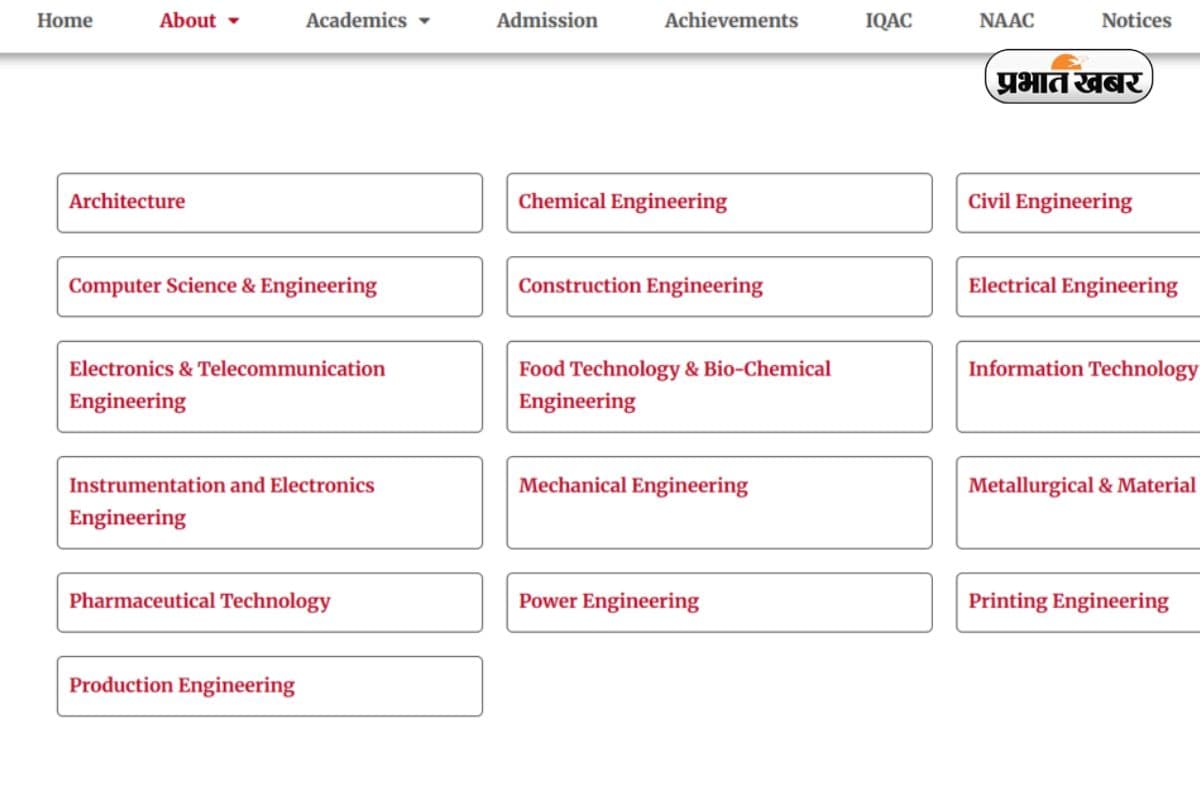
Task: Open Computer Science & Engineering
Action: pos(223,286)
